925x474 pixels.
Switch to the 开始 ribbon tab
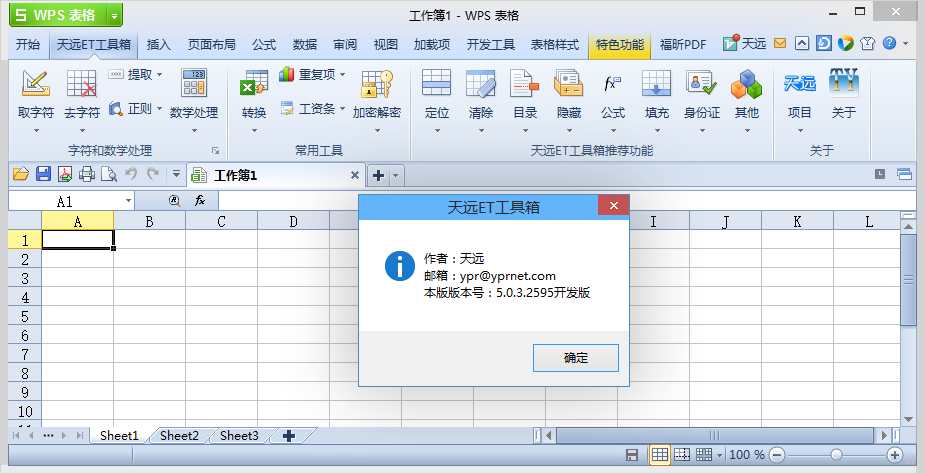point(28,44)
